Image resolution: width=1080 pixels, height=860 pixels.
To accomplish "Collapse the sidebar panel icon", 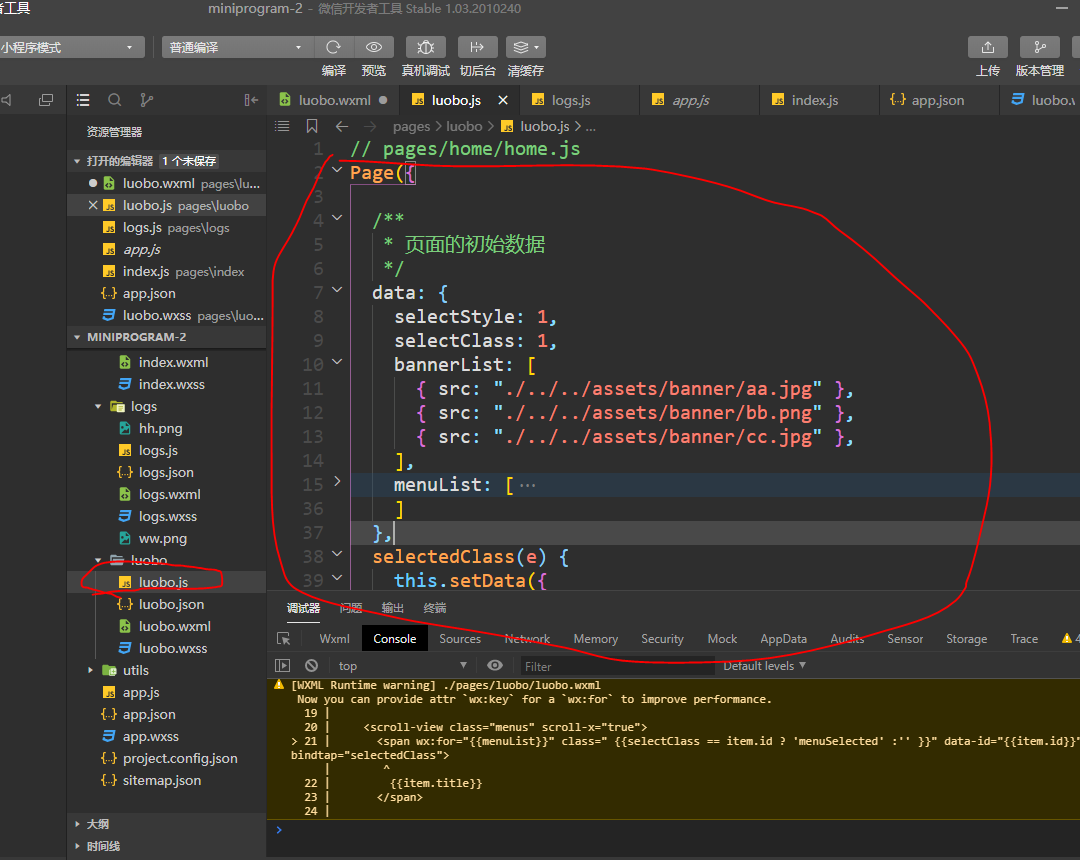I will coord(251,100).
